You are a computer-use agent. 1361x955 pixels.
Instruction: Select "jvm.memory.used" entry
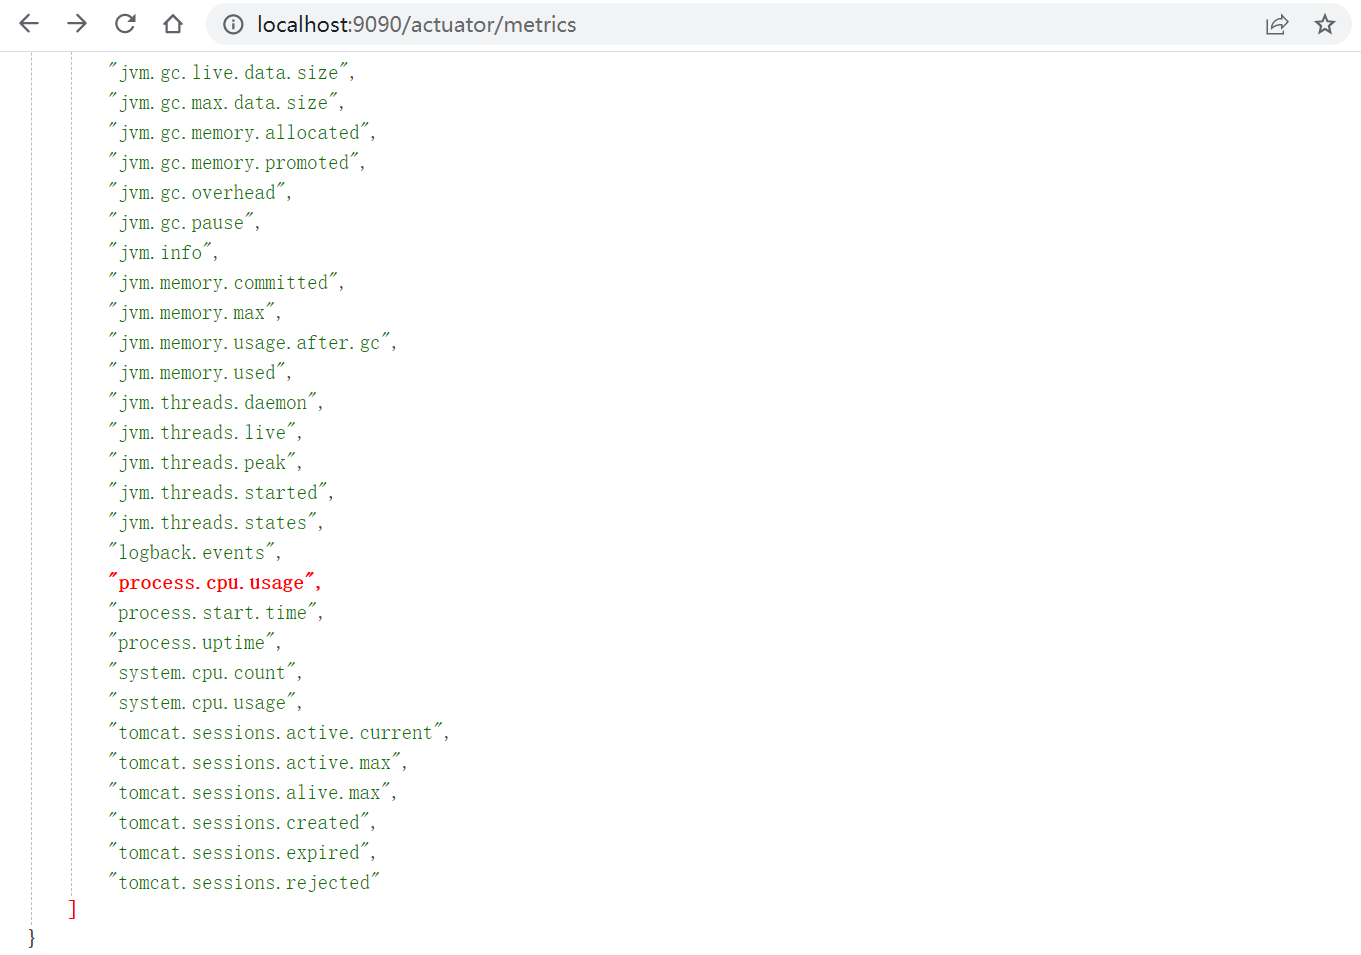pos(197,373)
